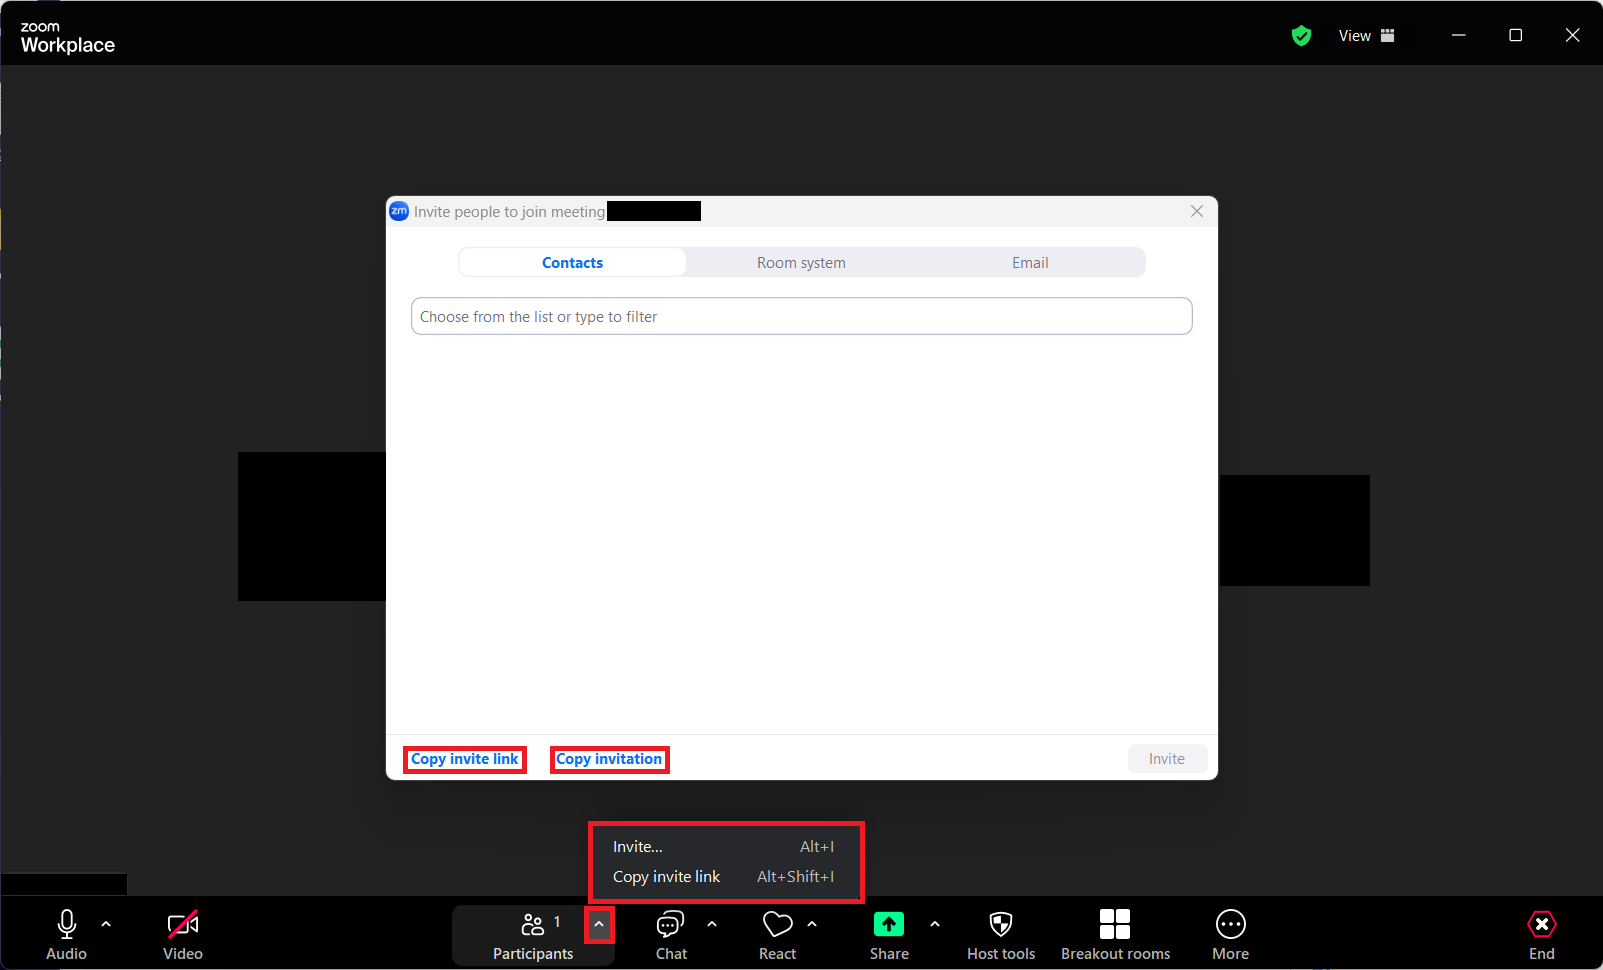Open the Share options chevron
The width and height of the screenshot is (1603, 970).
point(935,923)
